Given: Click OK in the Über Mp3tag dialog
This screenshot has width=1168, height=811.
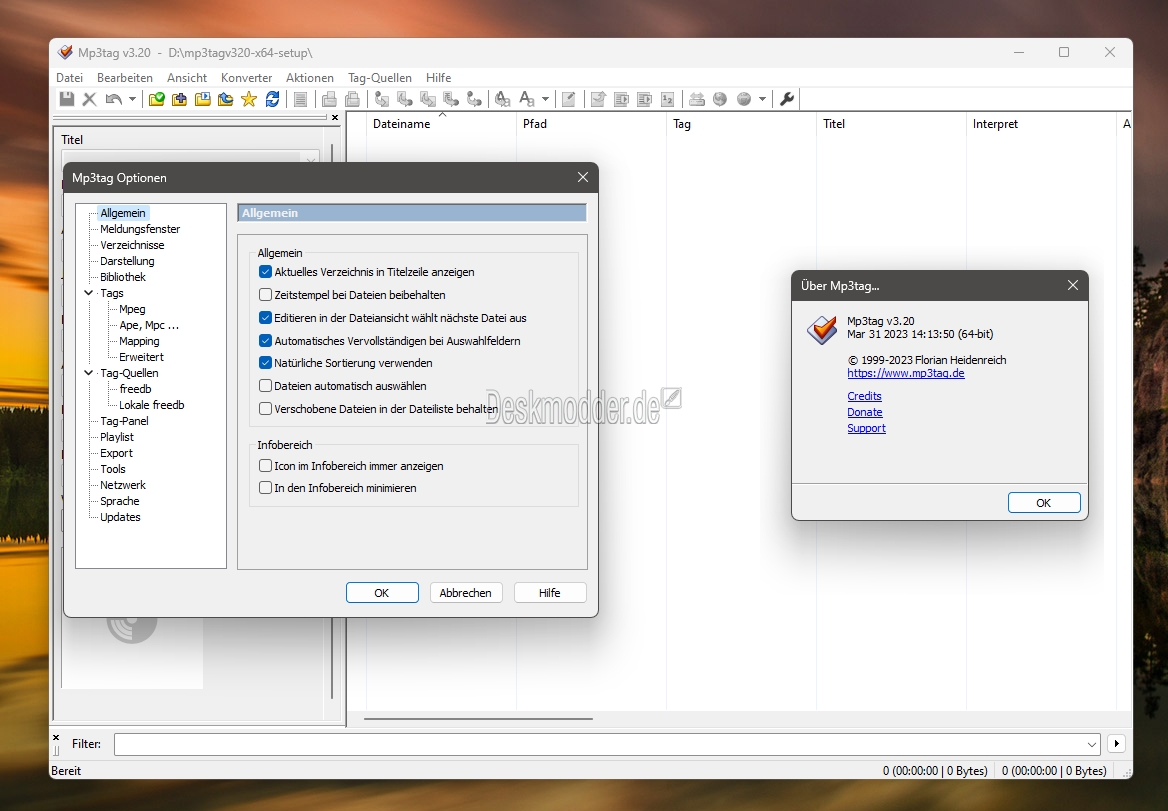Looking at the screenshot, I should coord(1044,503).
